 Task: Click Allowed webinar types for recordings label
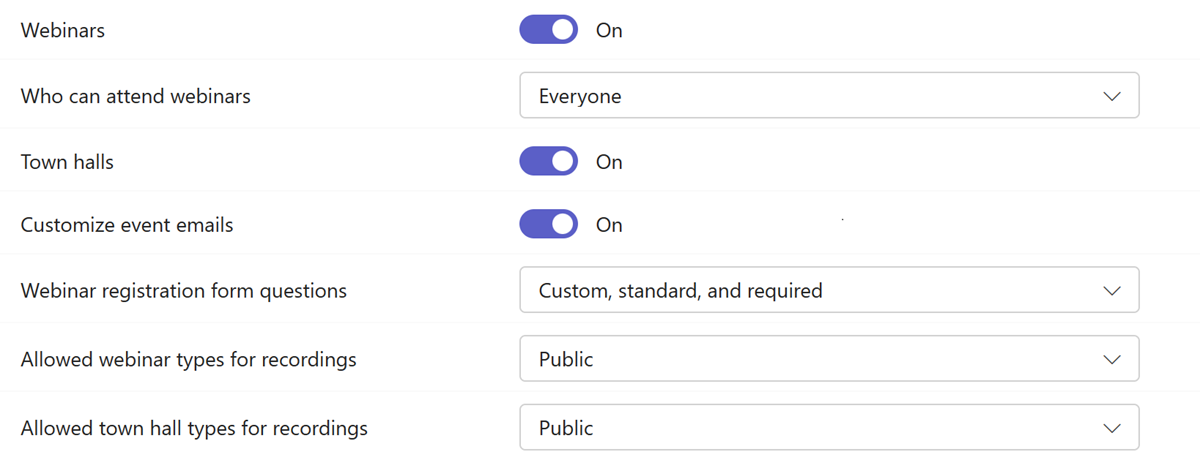pyautogui.click(x=188, y=359)
